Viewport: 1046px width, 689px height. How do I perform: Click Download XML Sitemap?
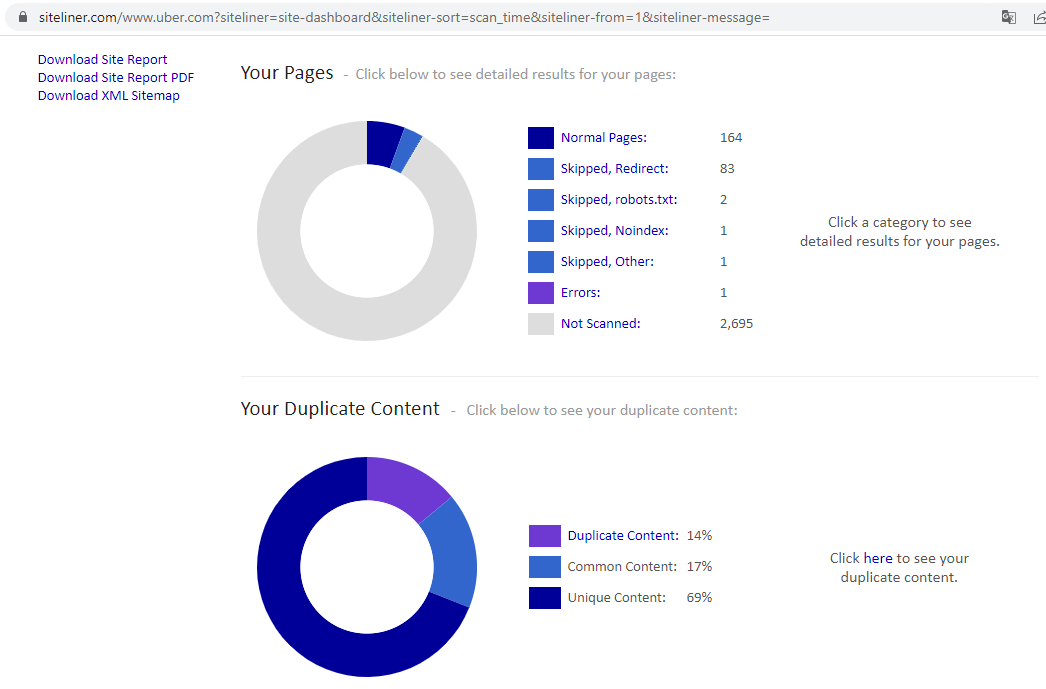click(x=108, y=95)
